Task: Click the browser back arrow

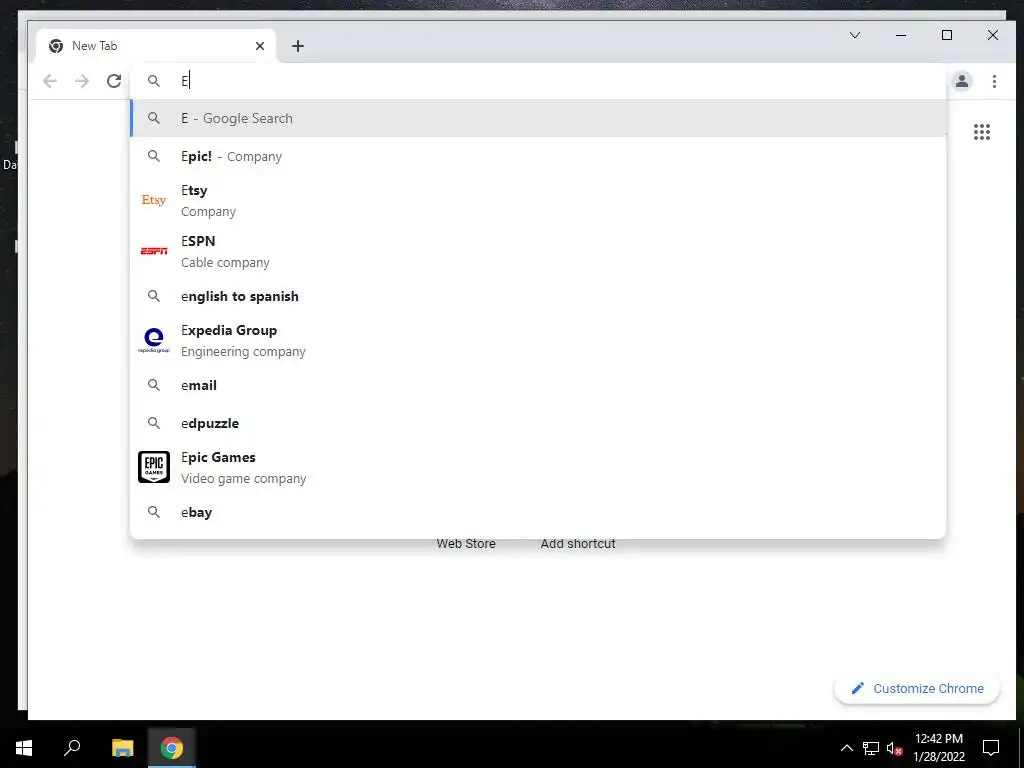Action: 50,81
